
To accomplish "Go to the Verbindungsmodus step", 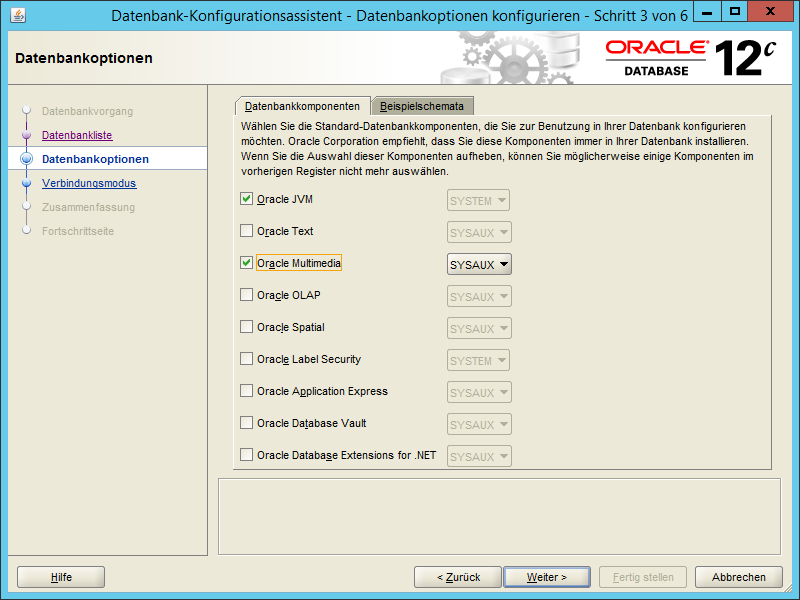I will point(89,183).
